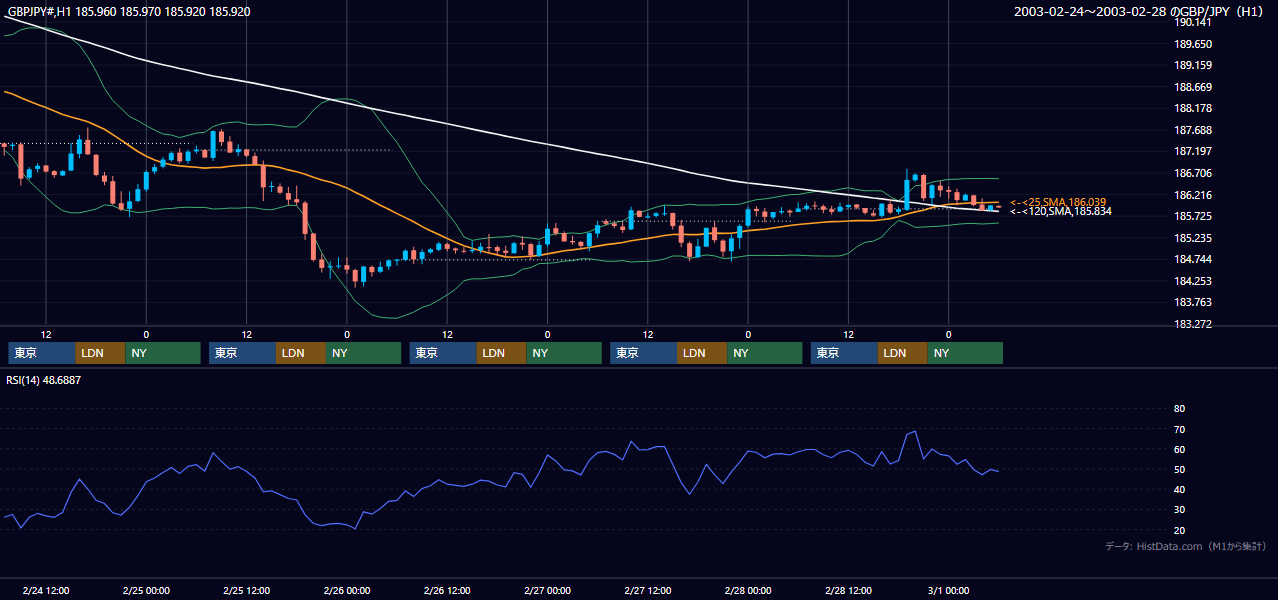
Task: Click price axis label 186.706
Action: click(1193, 173)
